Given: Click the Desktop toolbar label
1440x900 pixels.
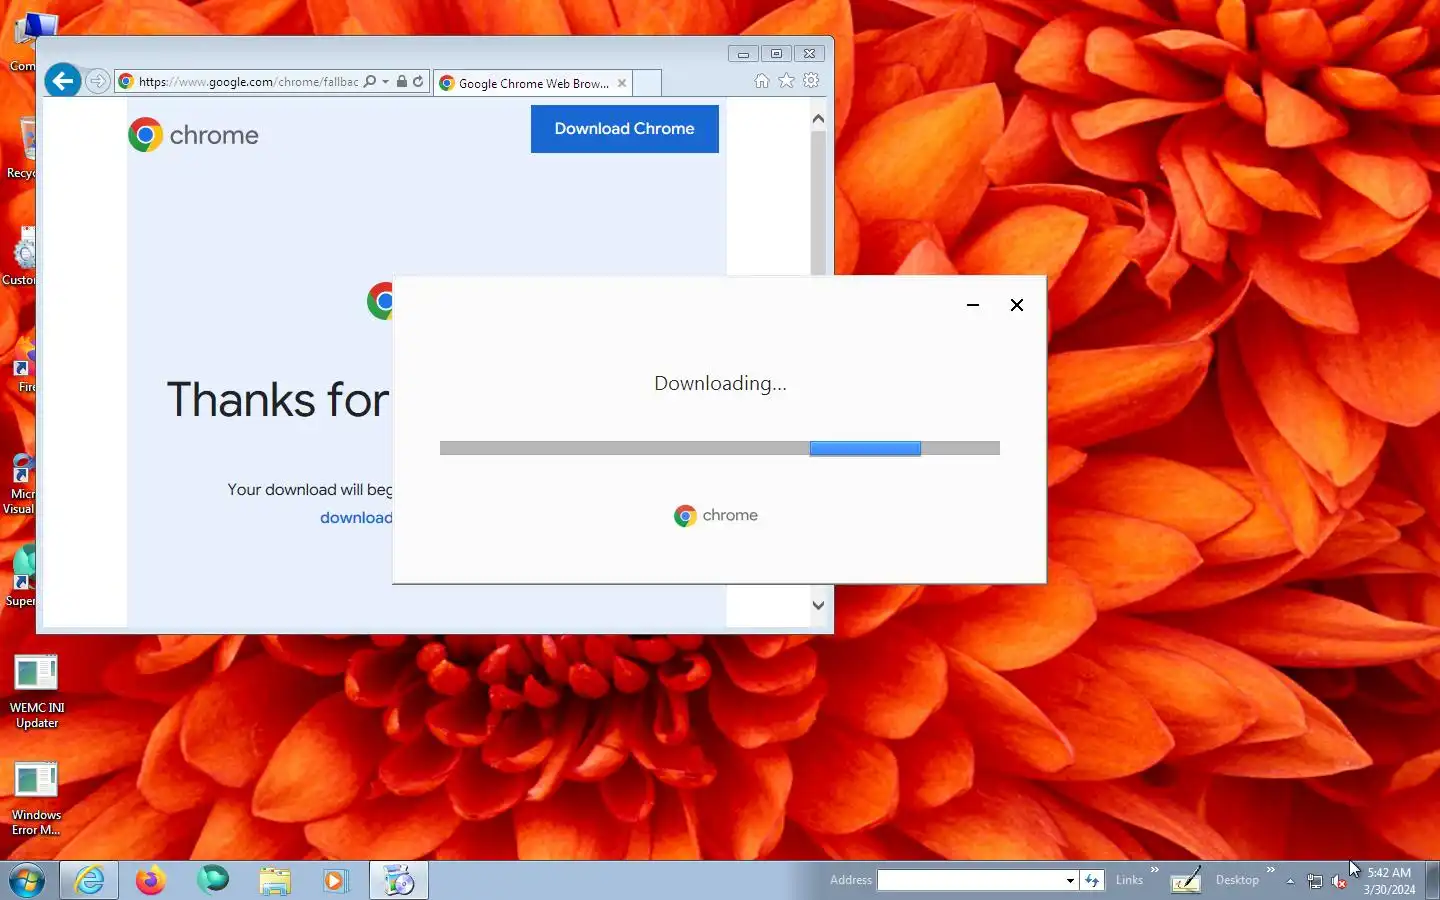Looking at the screenshot, I should click(1237, 880).
